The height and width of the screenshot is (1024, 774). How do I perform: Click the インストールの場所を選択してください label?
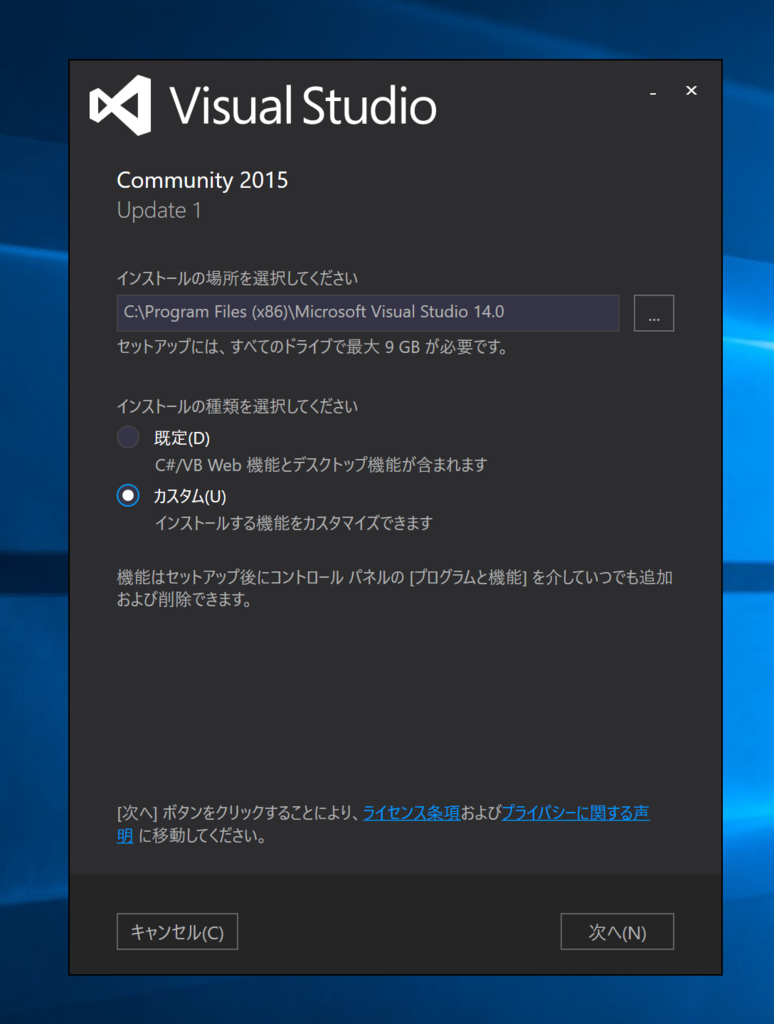(237, 278)
